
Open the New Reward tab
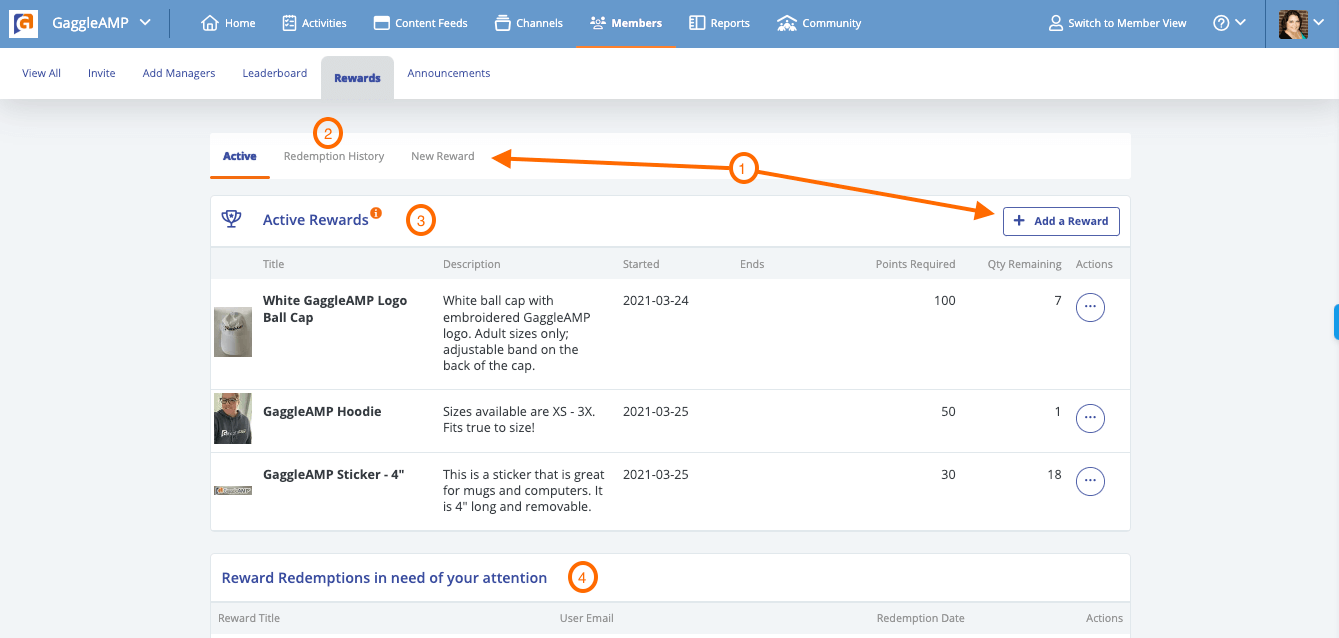point(443,156)
